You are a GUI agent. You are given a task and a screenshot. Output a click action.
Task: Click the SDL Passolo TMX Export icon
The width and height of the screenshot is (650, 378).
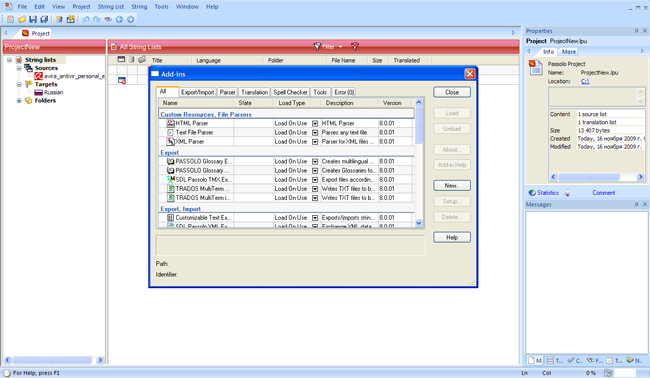[x=170, y=179]
